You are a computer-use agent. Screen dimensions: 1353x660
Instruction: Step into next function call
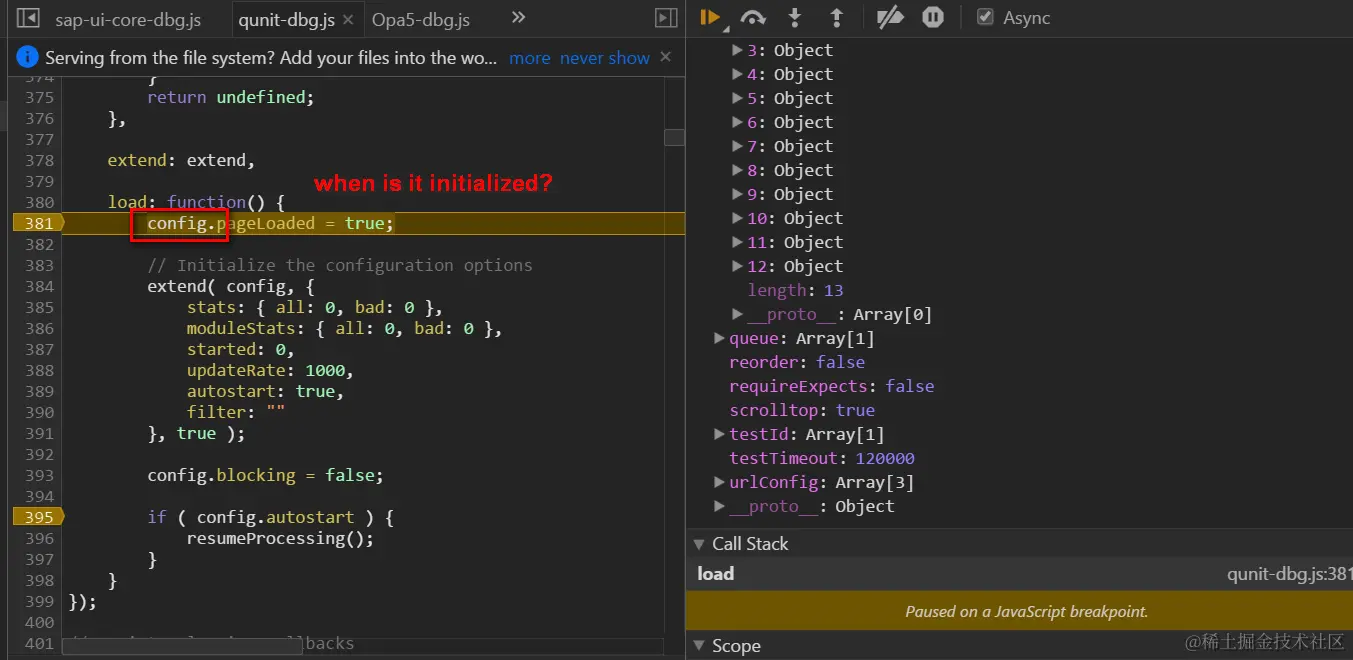tap(795, 17)
